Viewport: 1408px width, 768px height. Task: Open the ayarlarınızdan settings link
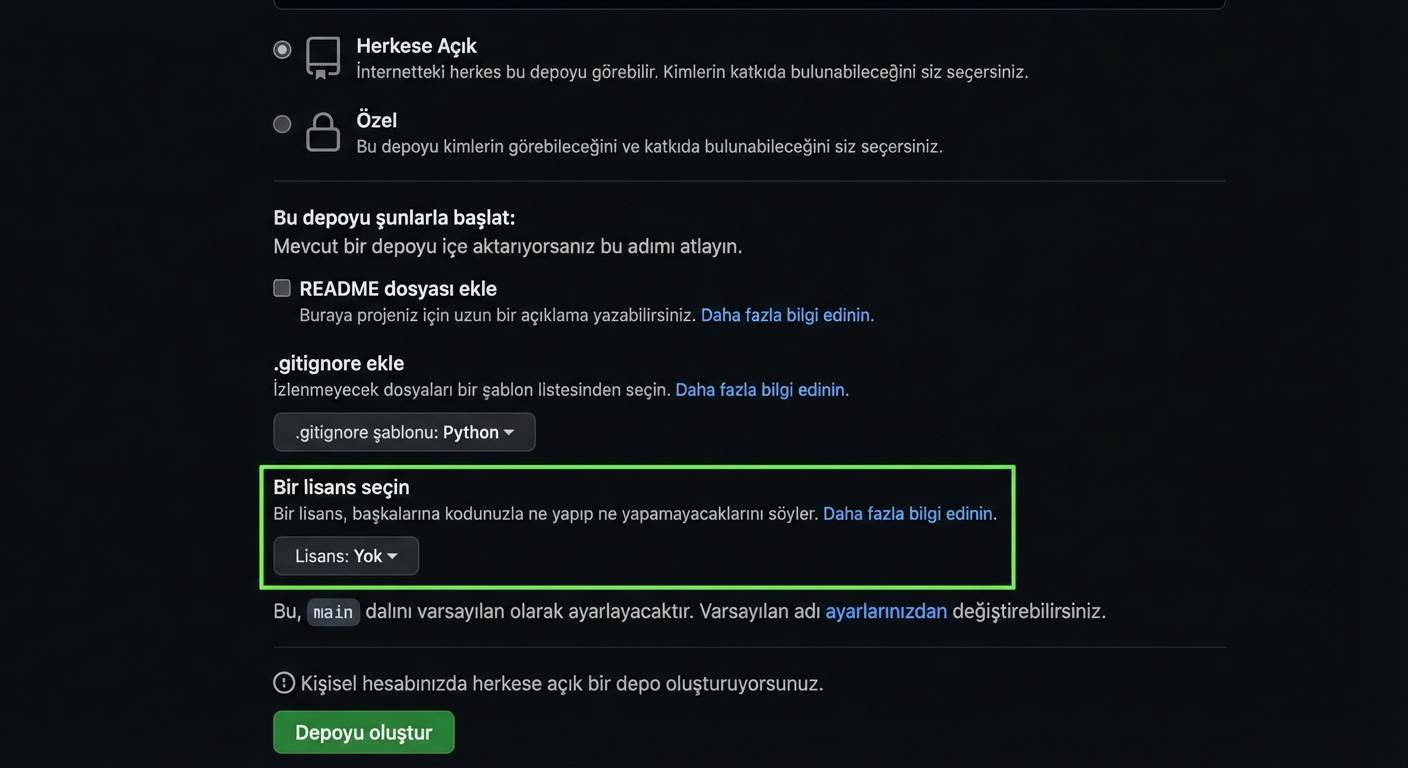[885, 610]
